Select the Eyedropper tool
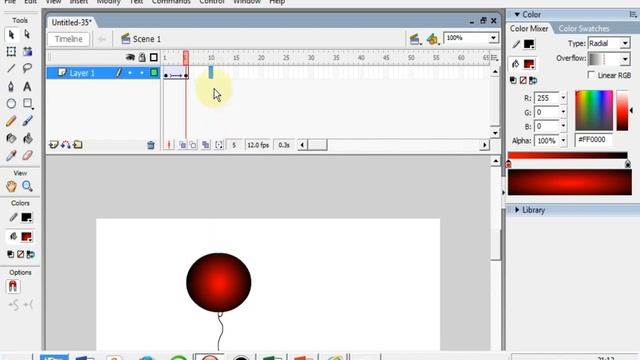This screenshot has height=360, width=640. [11, 156]
